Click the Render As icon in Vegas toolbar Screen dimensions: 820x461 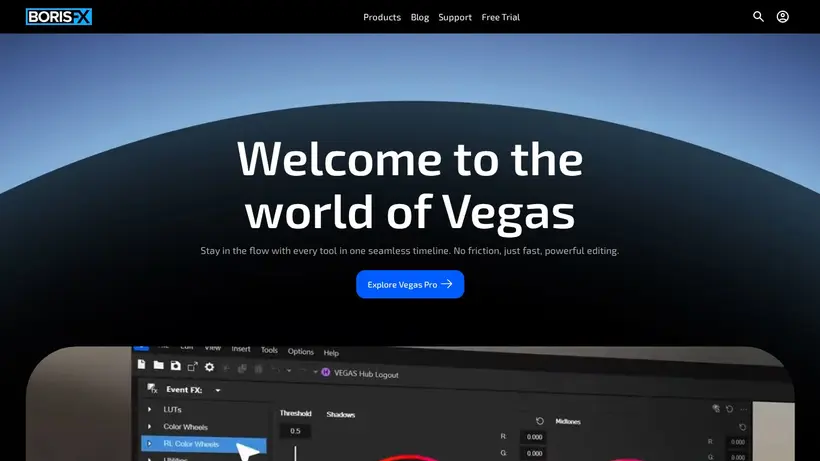tap(192, 366)
